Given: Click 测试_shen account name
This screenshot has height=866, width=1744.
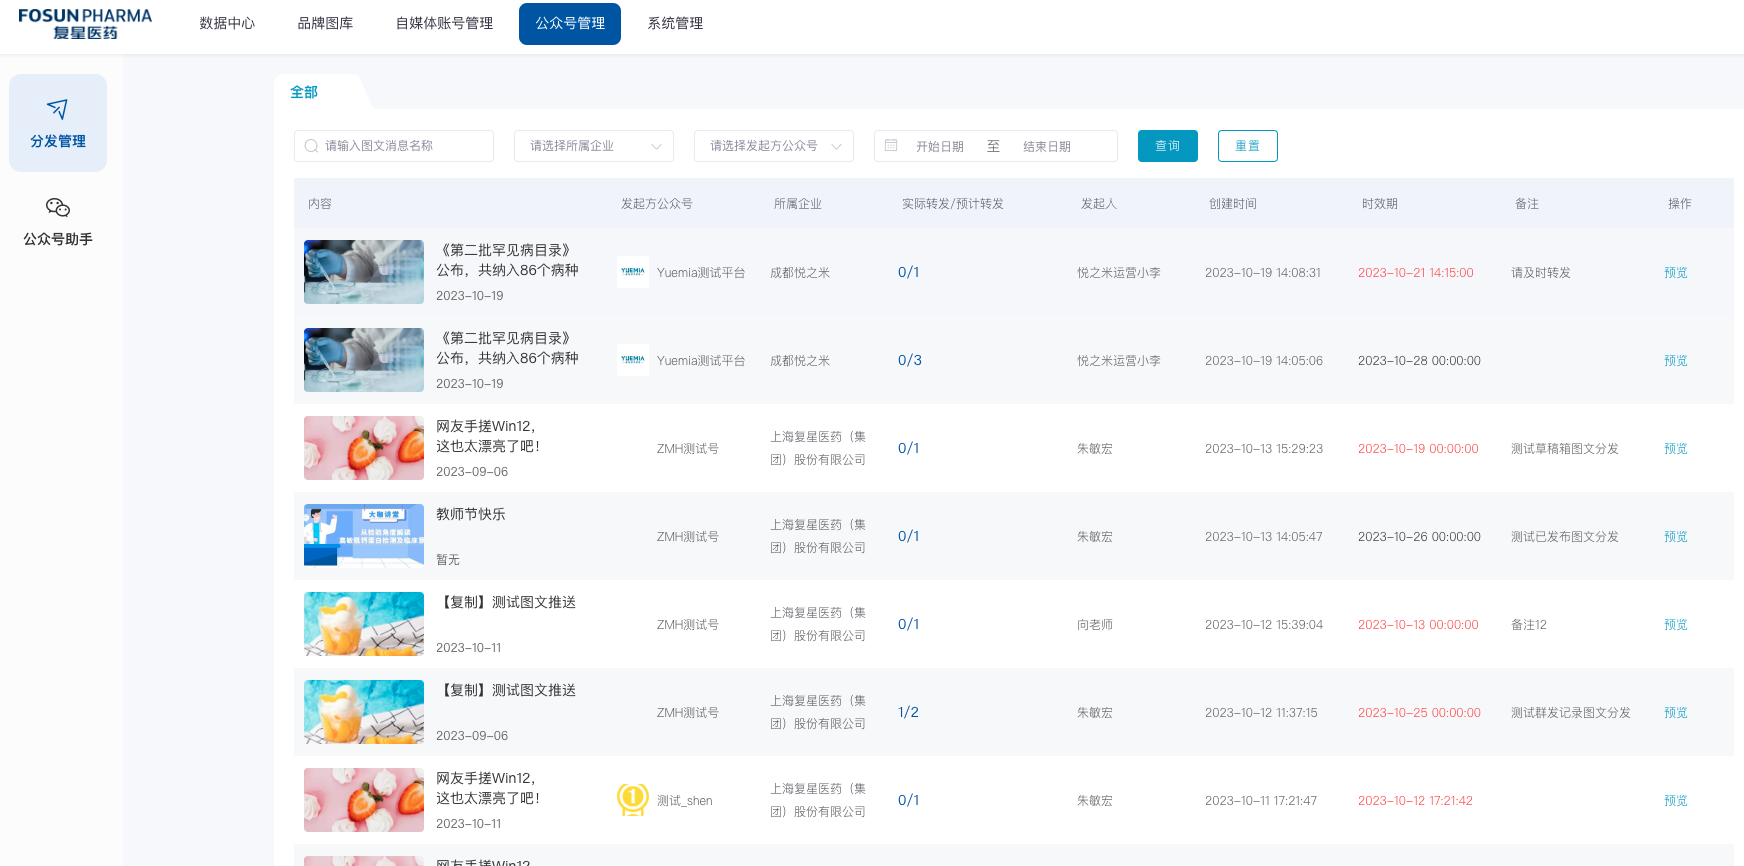Looking at the screenshot, I should click(x=685, y=801).
